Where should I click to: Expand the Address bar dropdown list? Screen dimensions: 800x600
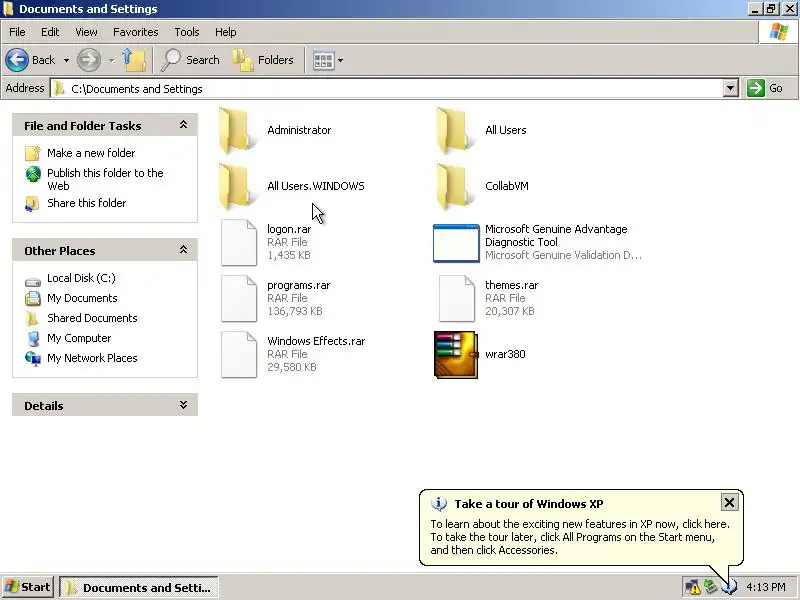point(731,88)
